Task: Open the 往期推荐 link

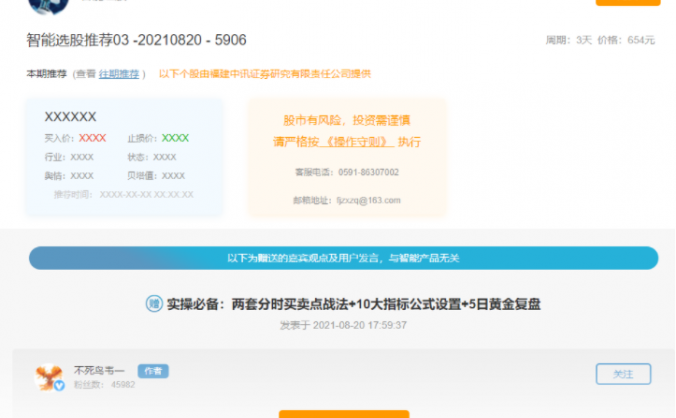Action: click(x=119, y=74)
